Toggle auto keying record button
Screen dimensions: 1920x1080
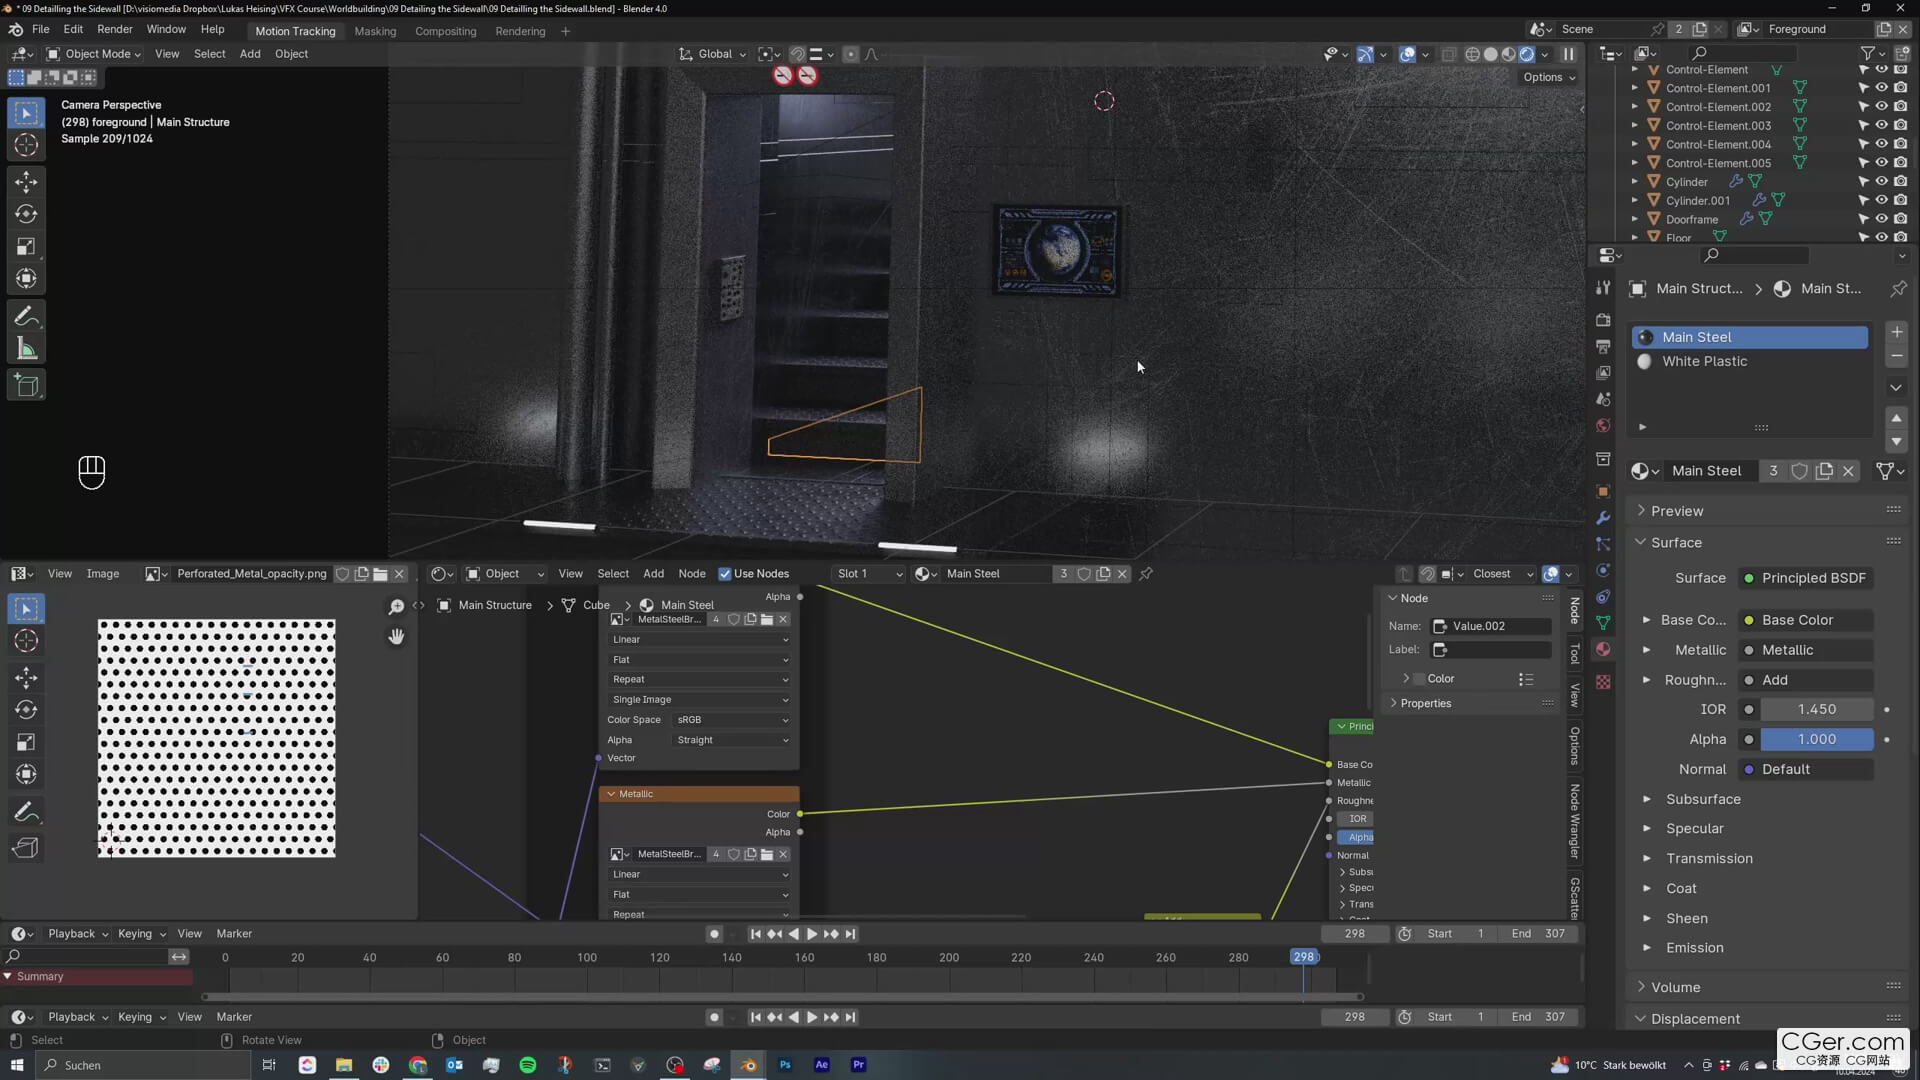tap(714, 934)
